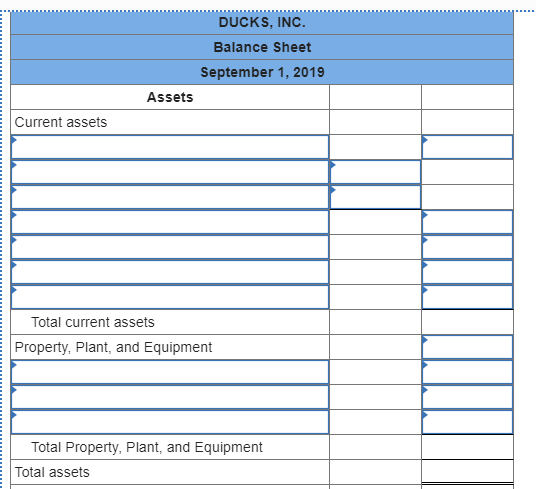Select middle-column amount field of second Current assets row
The width and height of the screenshot is (536, 489).
(375, 172)
